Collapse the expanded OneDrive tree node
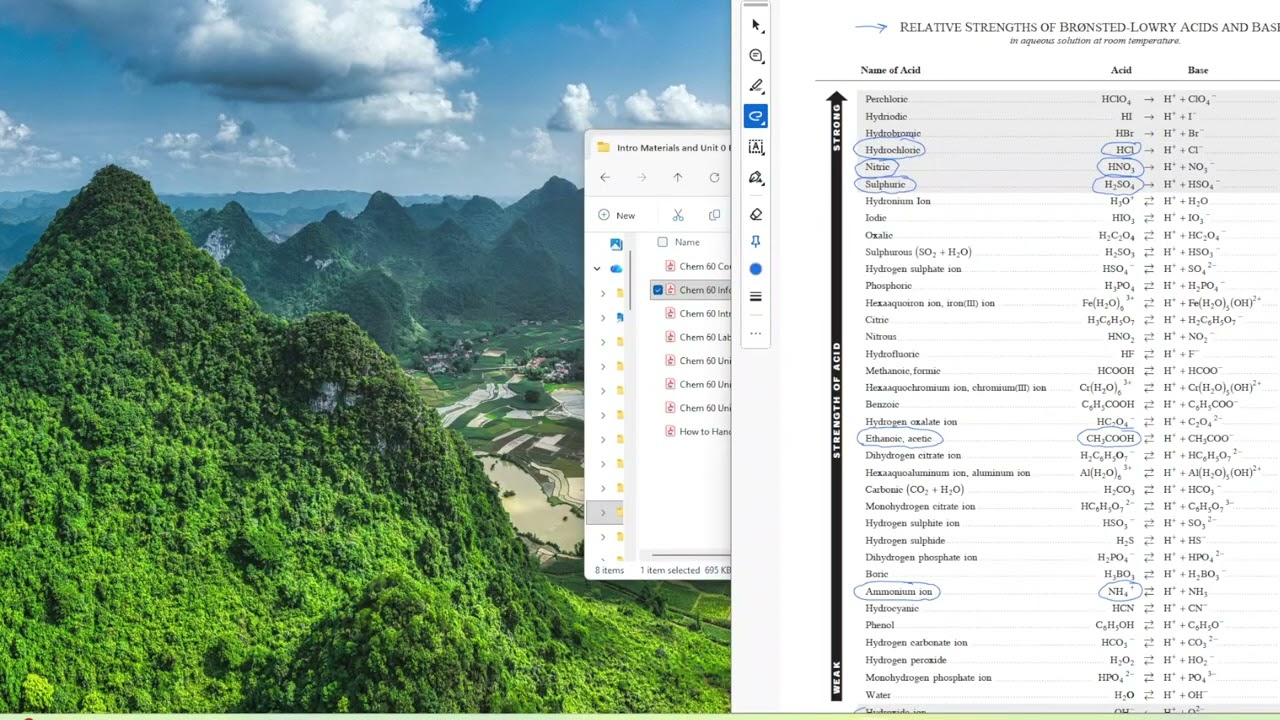The image size is (1280, 720). click(597, 268)
